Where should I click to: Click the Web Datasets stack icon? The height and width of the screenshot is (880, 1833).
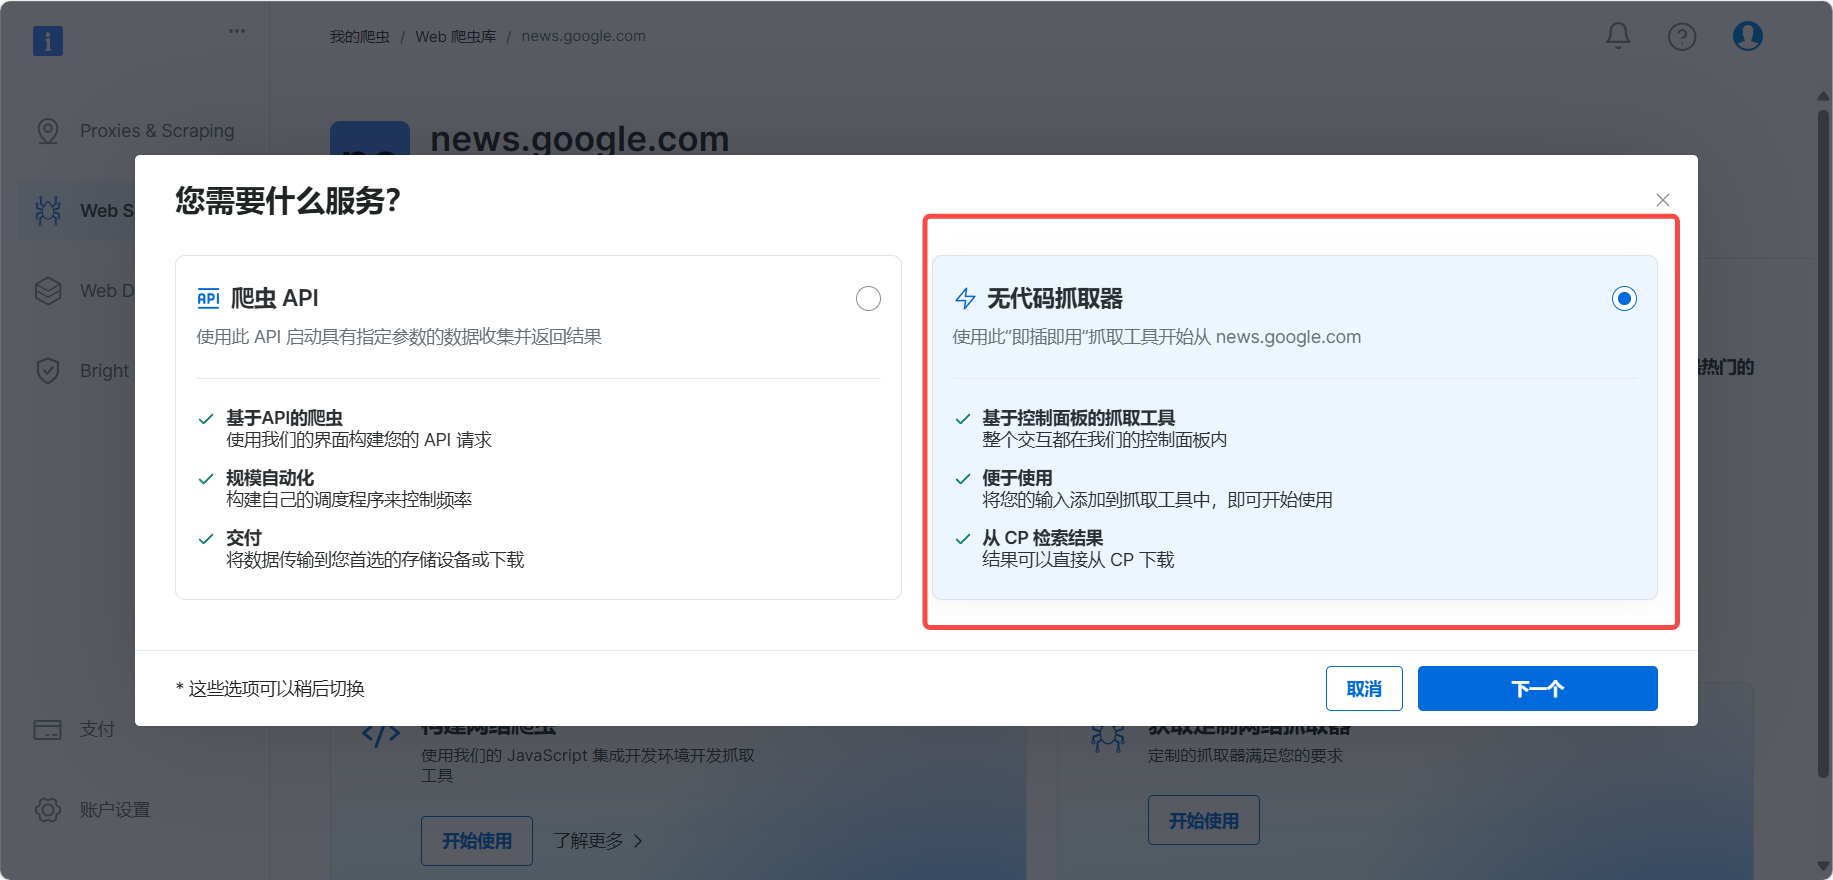tap(48, 290)
